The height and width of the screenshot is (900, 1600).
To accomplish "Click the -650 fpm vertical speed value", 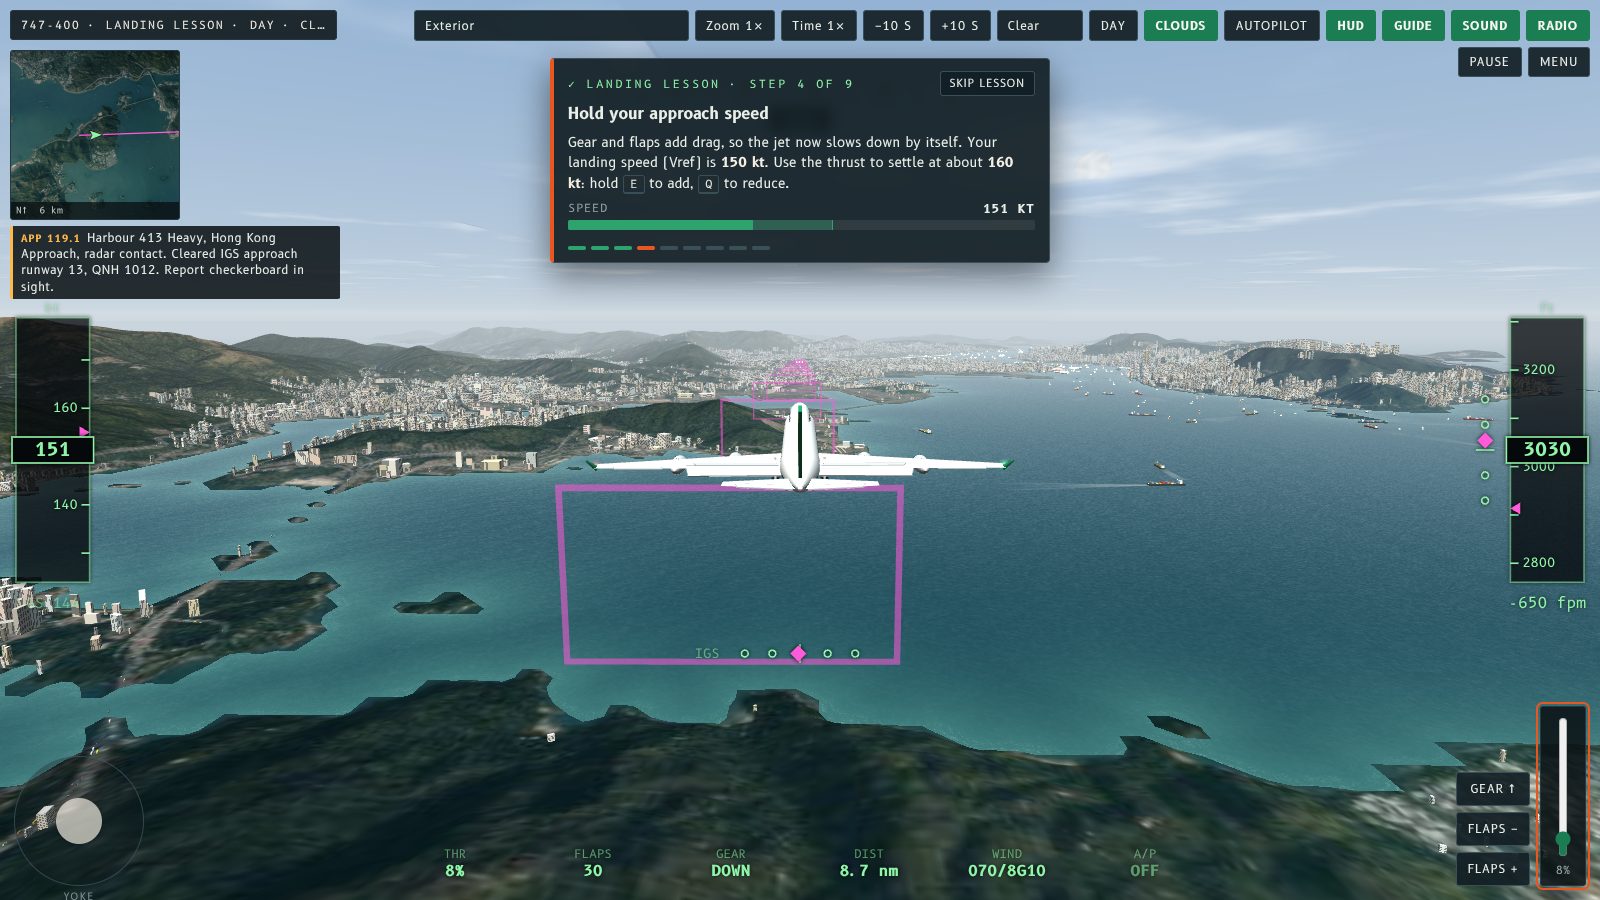I will (x=1547, y=602).
